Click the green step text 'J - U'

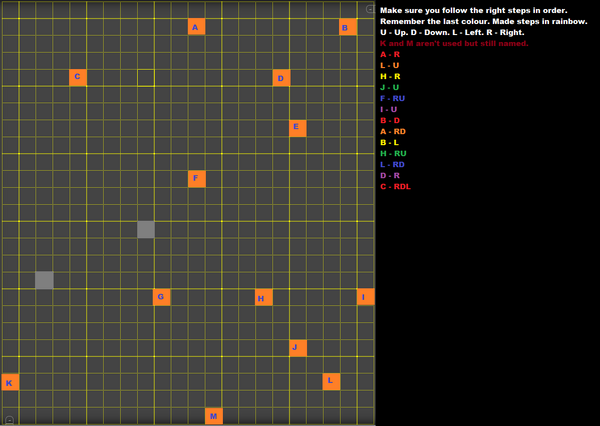pyautogui.click(x=390, y=88)
